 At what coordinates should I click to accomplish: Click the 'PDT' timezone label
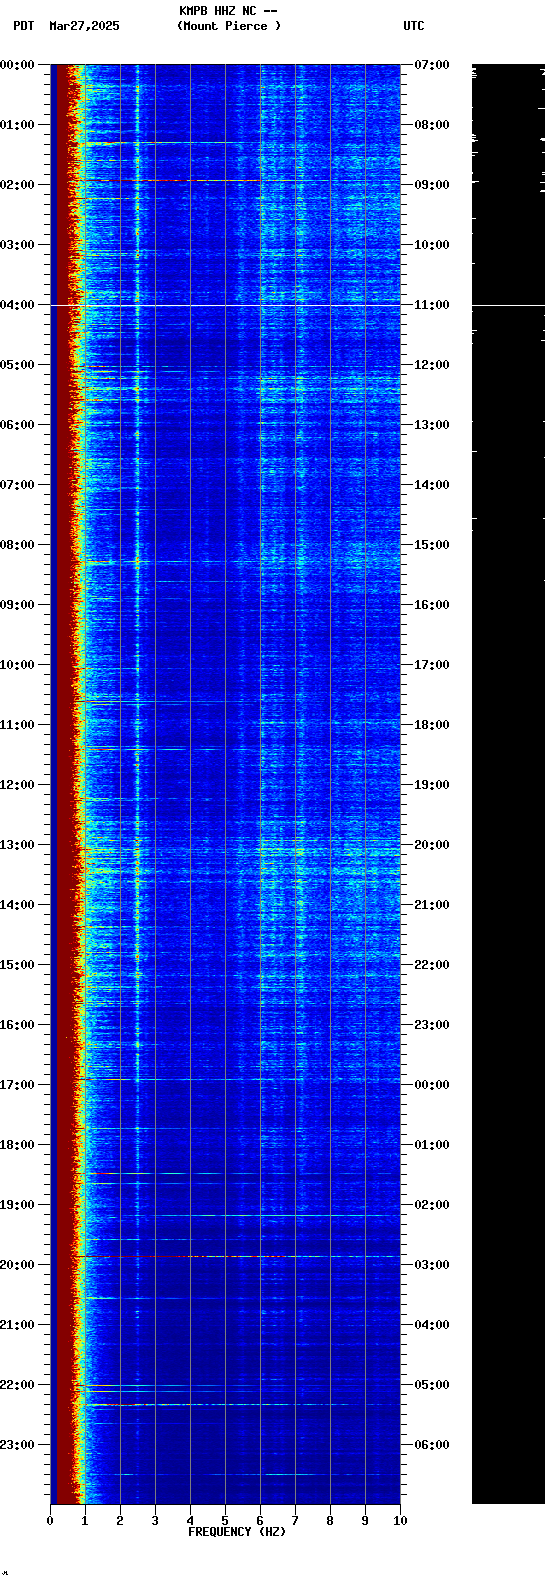tap(23, 26)
